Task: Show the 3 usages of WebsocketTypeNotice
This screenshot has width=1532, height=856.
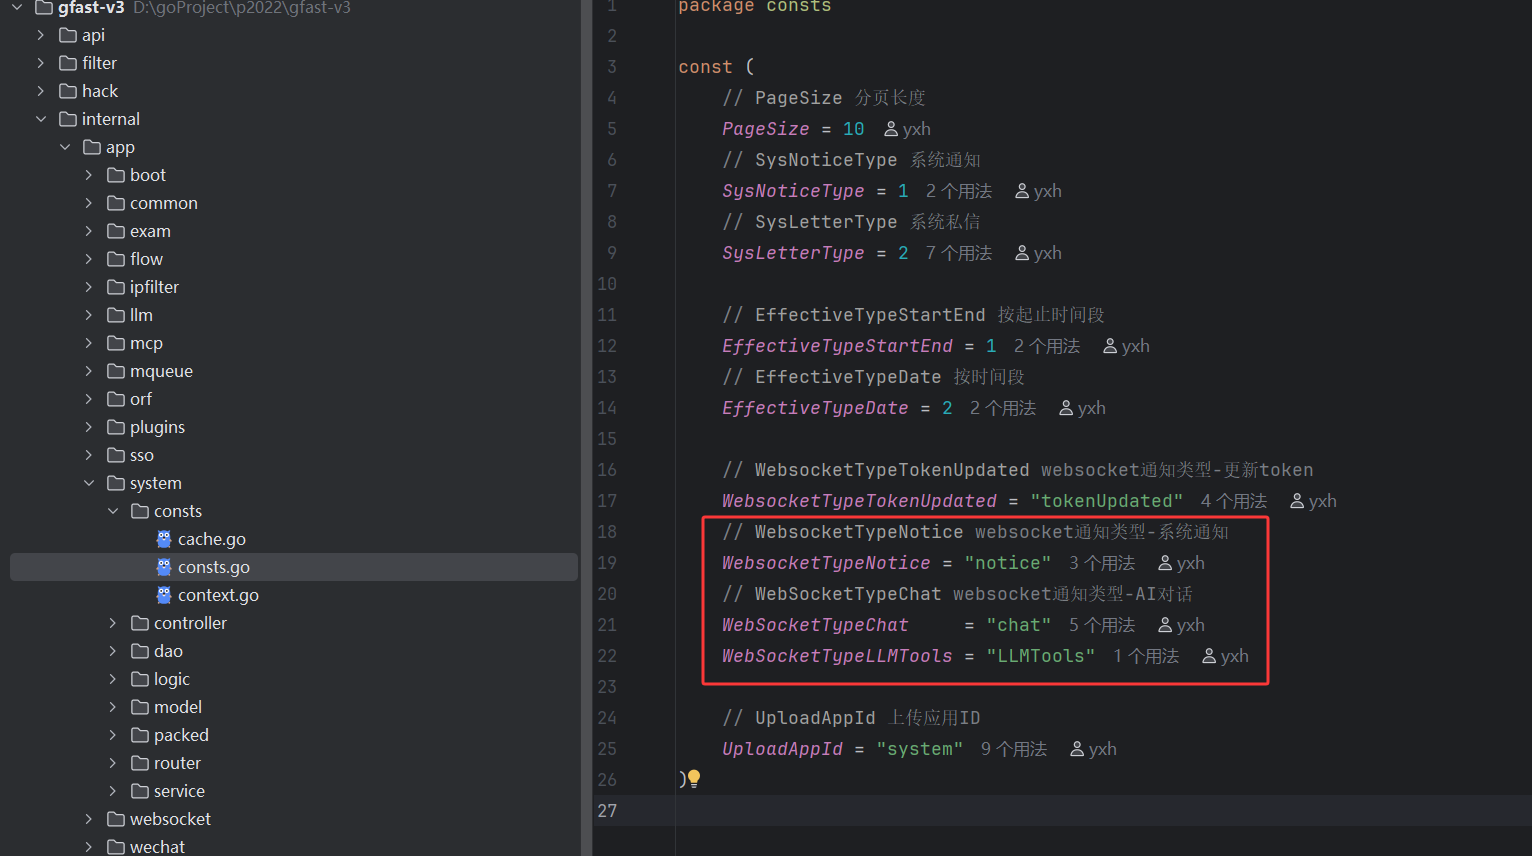Action: (x=1102, y=563)
